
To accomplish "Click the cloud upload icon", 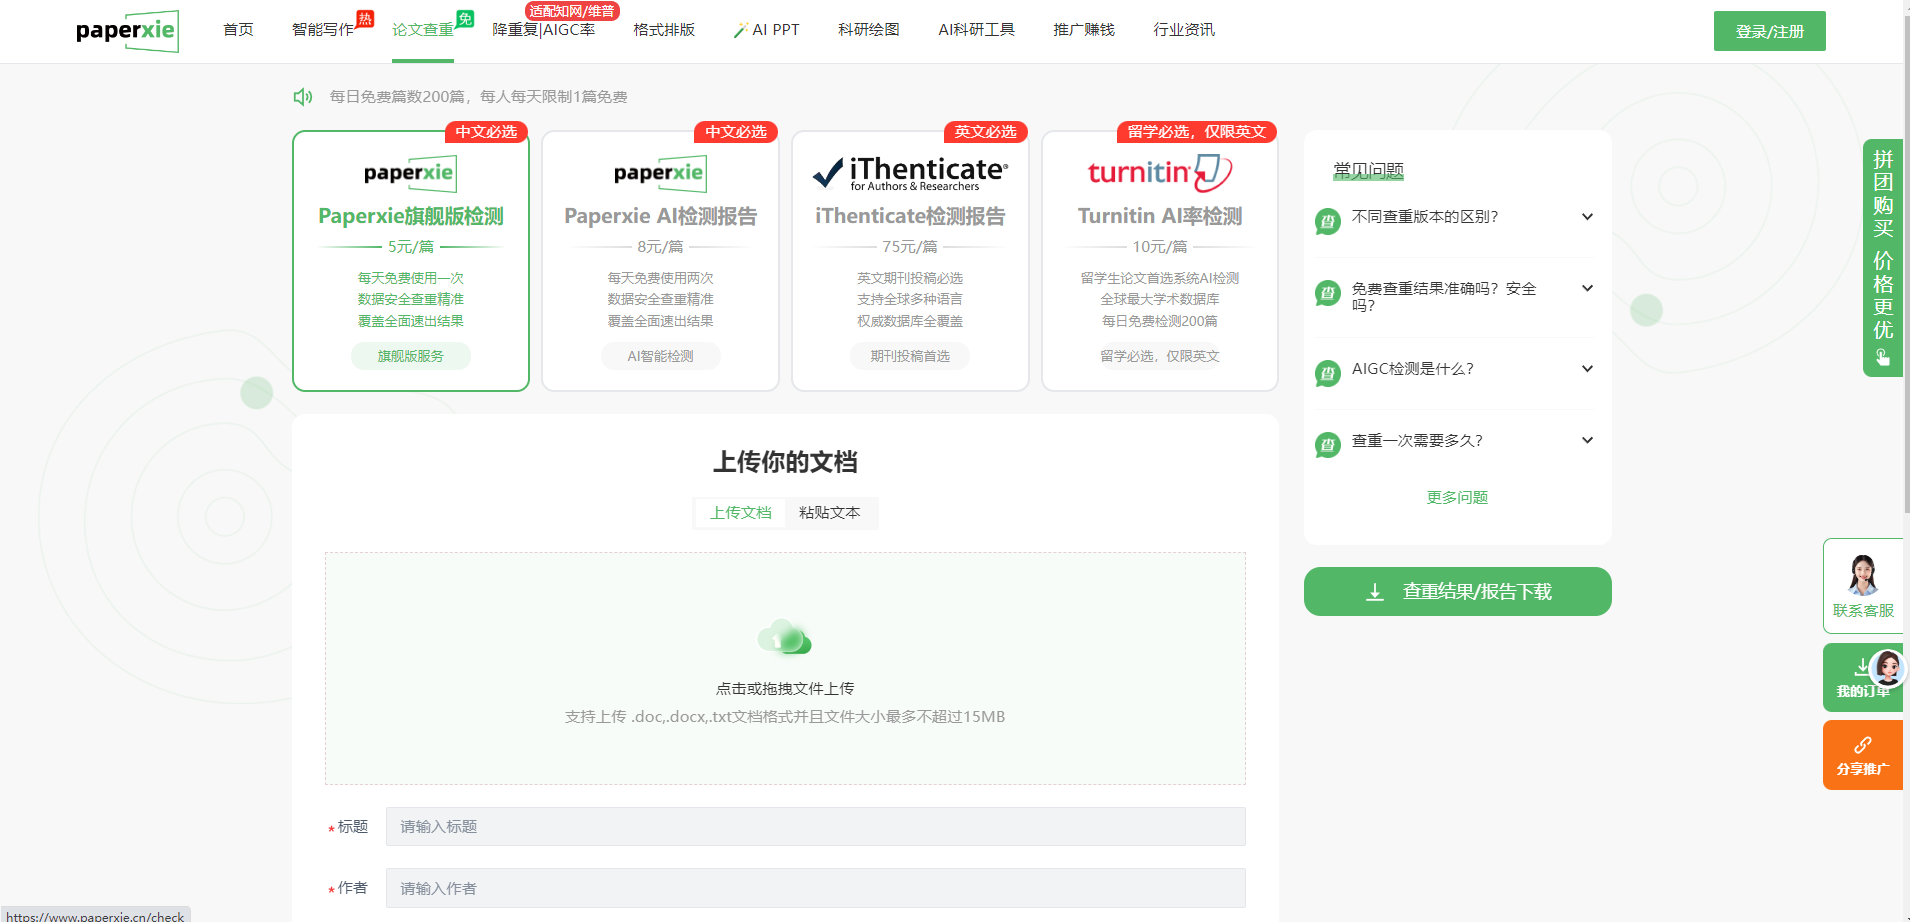I will 785,637.
